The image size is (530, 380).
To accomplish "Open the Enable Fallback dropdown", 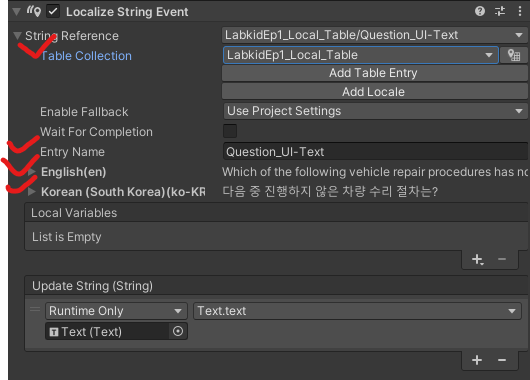I will [375, 111].
